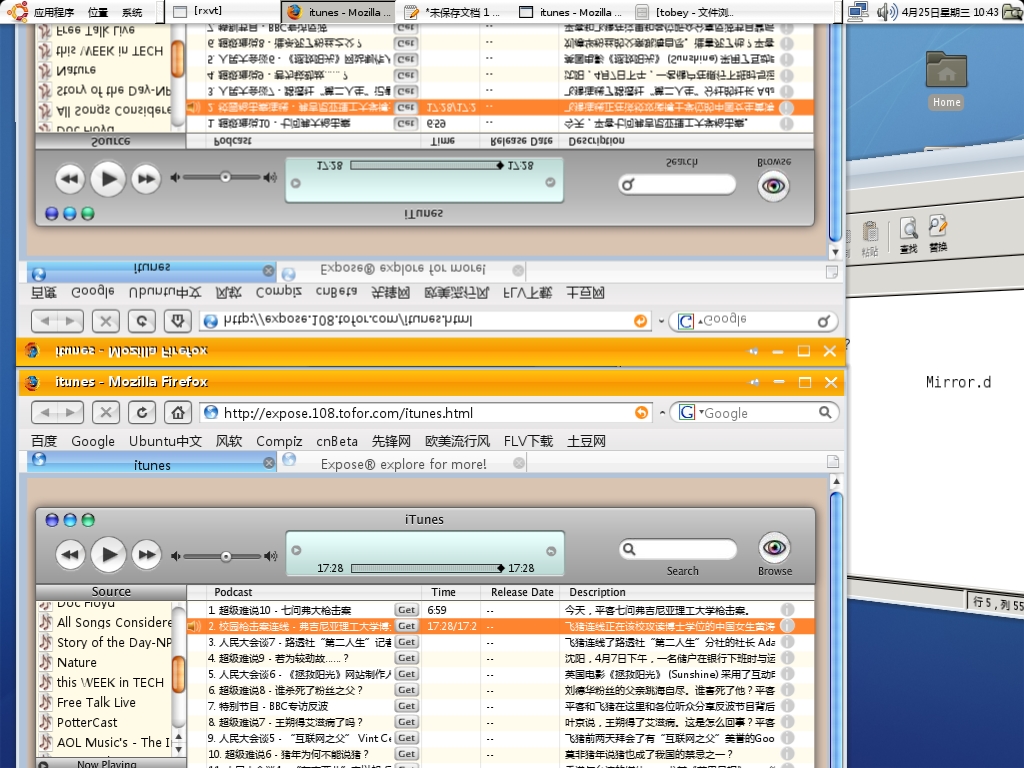Click the green dot button in upright iTunes titlebar
The image size is (1024, 768).
[x=88, y=520]
